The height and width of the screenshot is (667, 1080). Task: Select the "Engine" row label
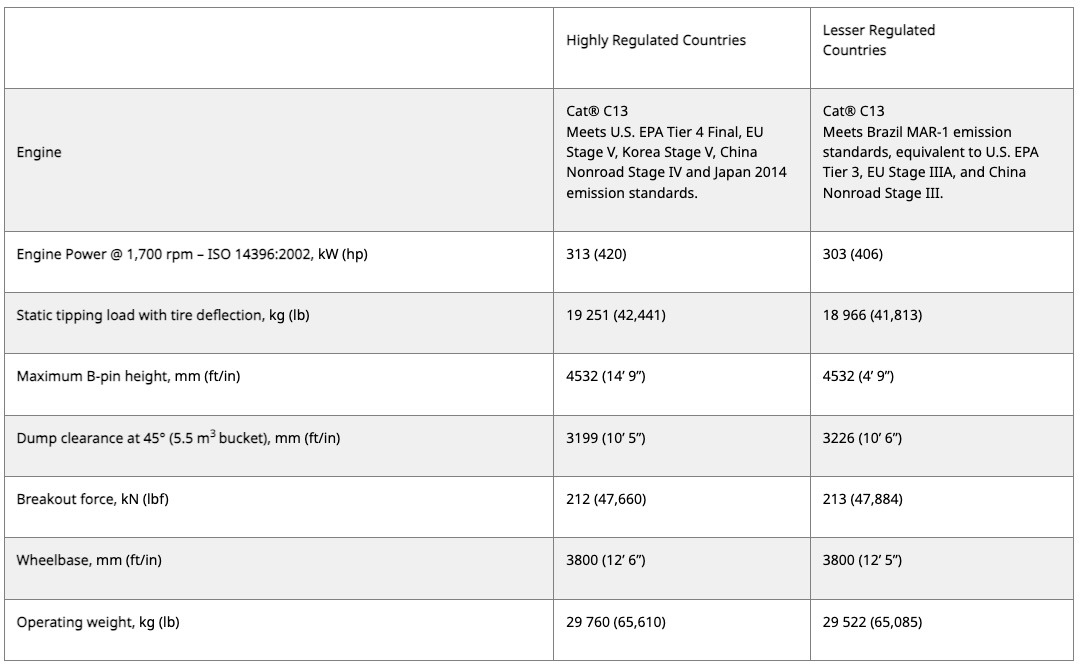39,152
